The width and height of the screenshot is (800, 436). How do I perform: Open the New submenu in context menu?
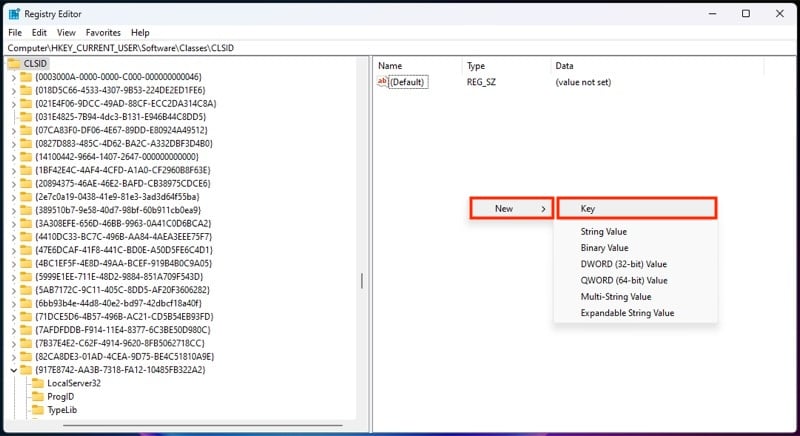point(512,209)
